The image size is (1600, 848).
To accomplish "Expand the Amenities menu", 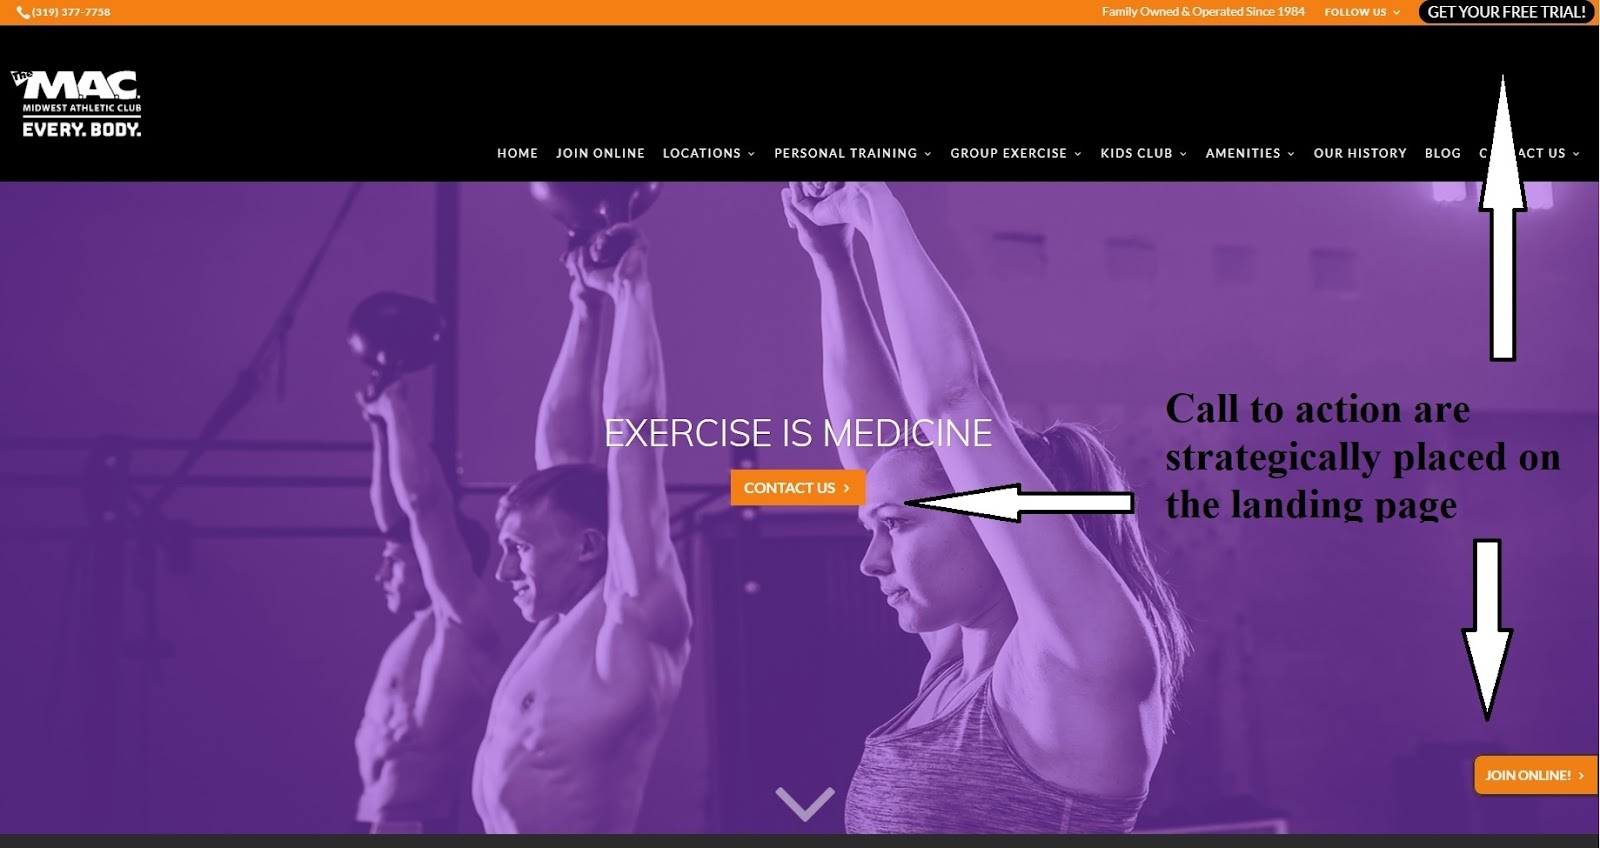I will coord(1250,153).
